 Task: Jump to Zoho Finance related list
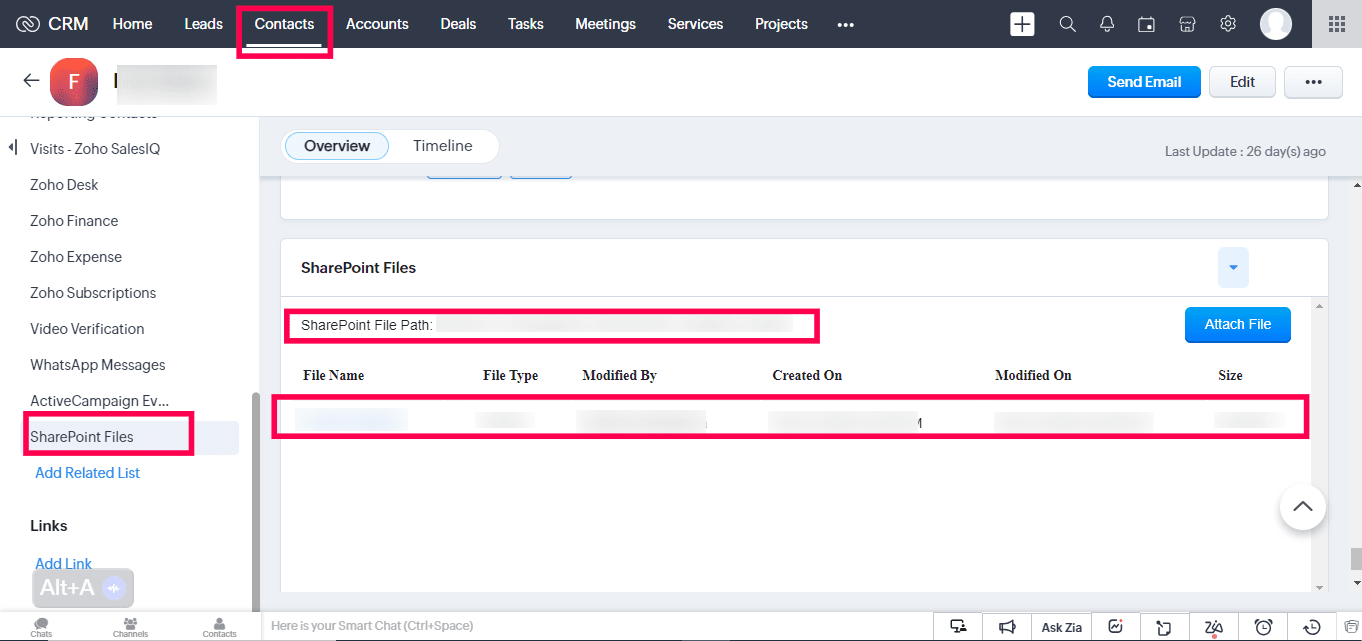click(74, 221)
